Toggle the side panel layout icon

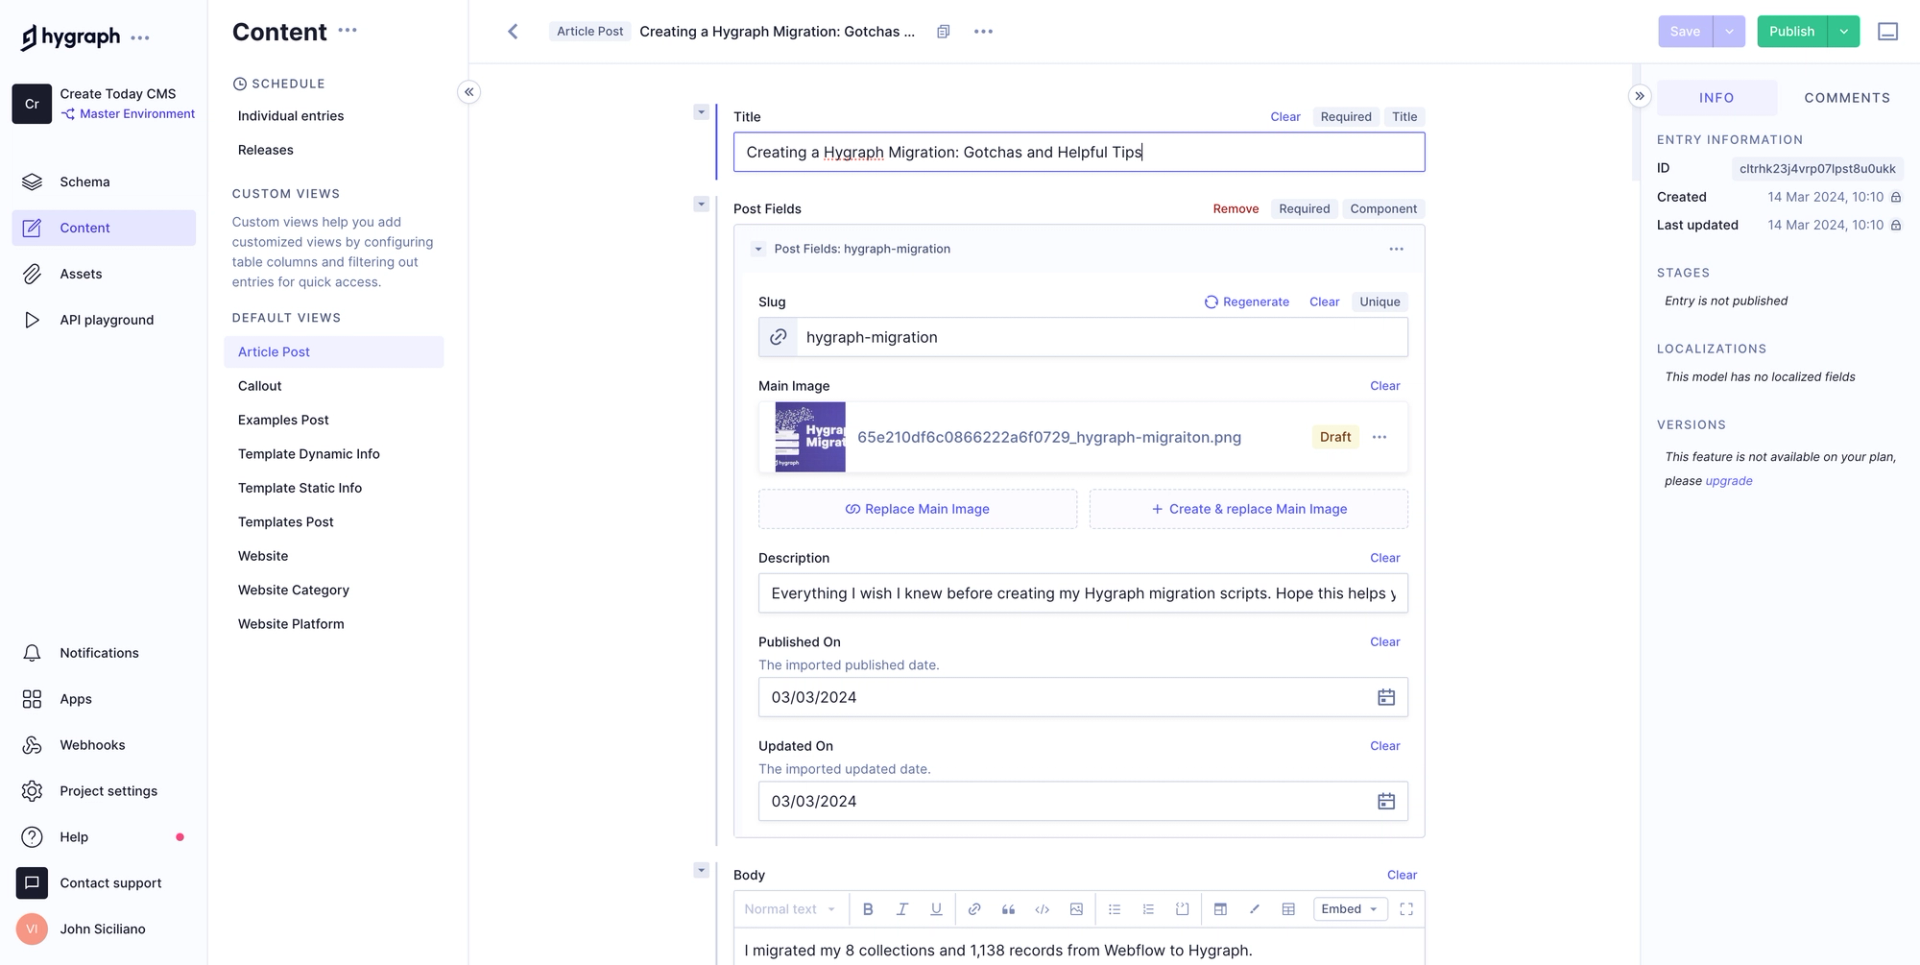1888,32
